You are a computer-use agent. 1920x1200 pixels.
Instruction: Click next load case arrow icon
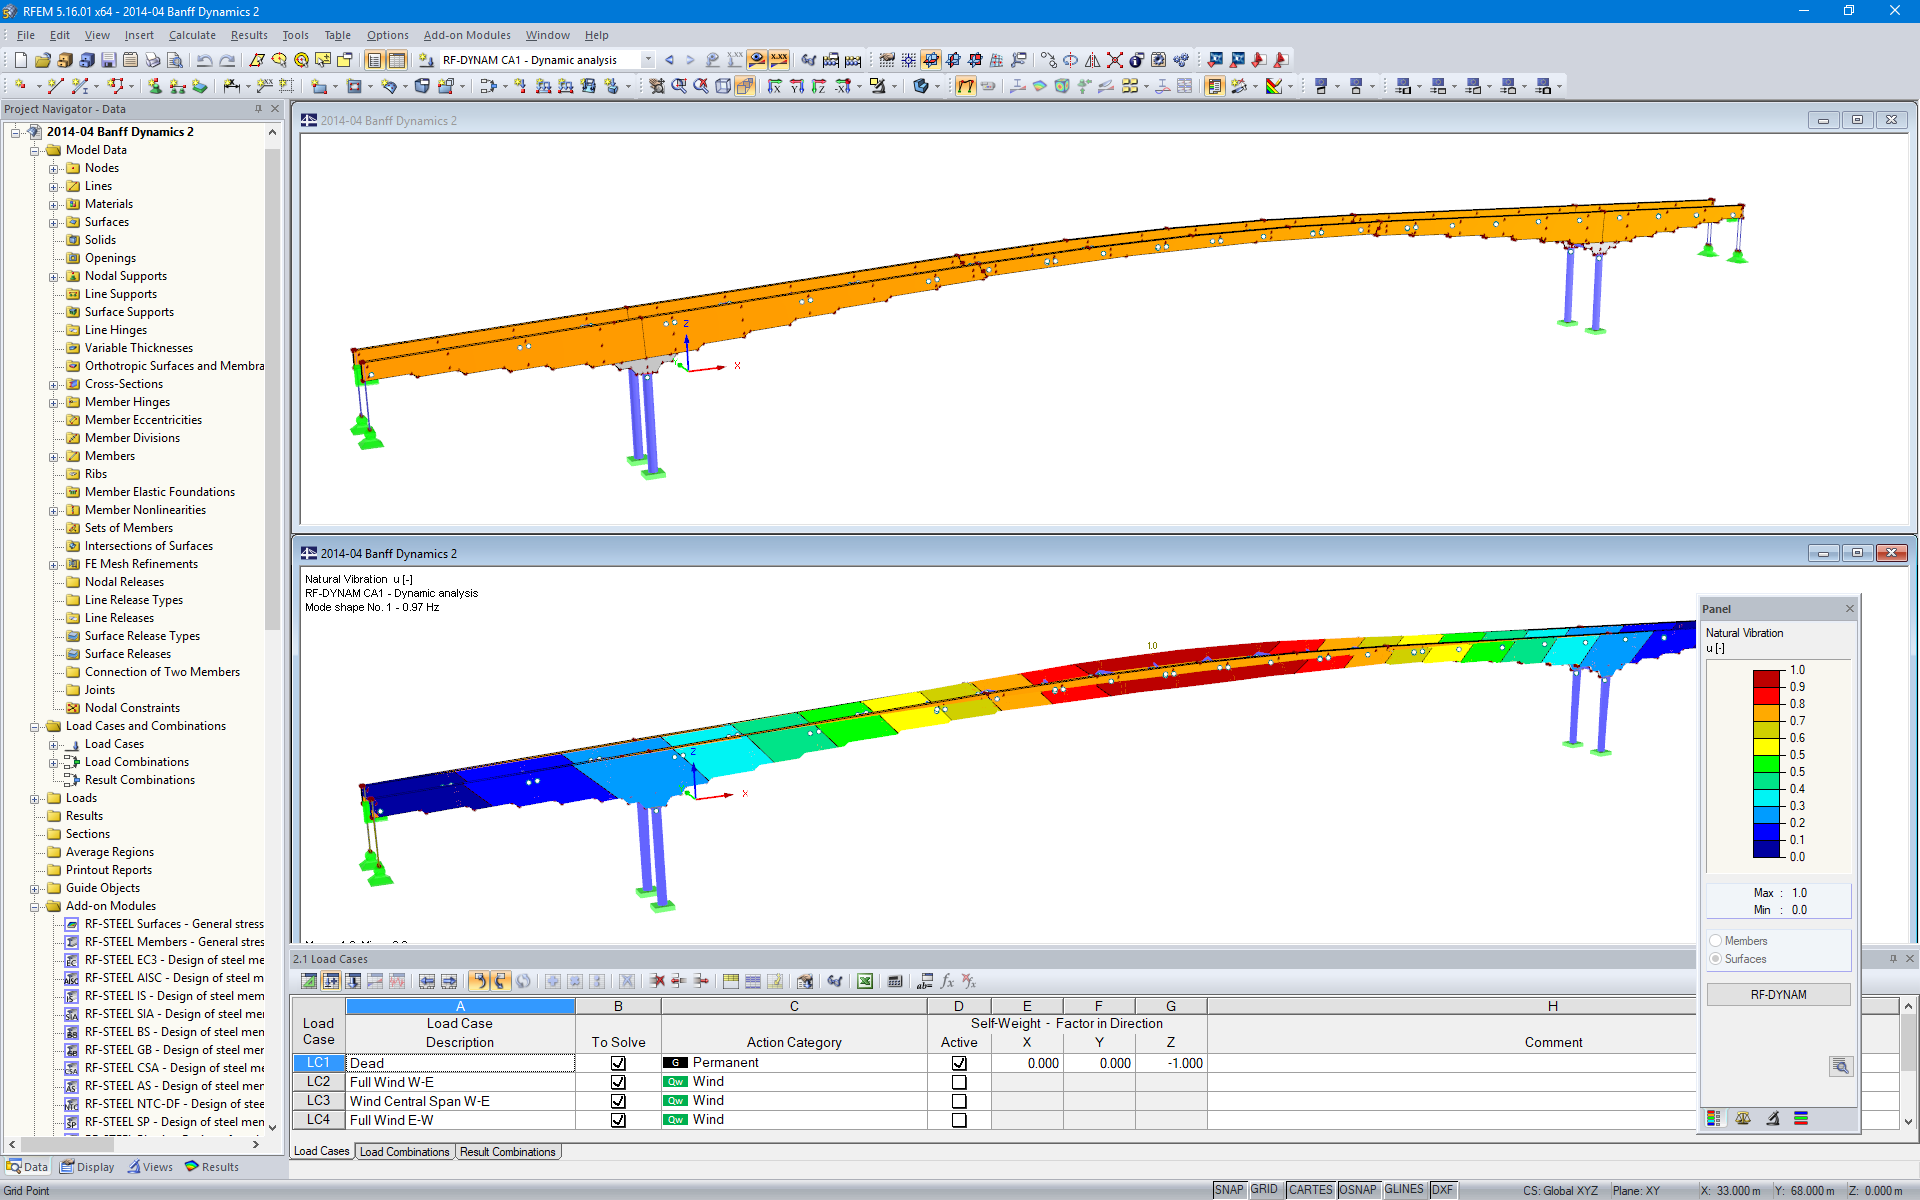[x=690, y=60]
